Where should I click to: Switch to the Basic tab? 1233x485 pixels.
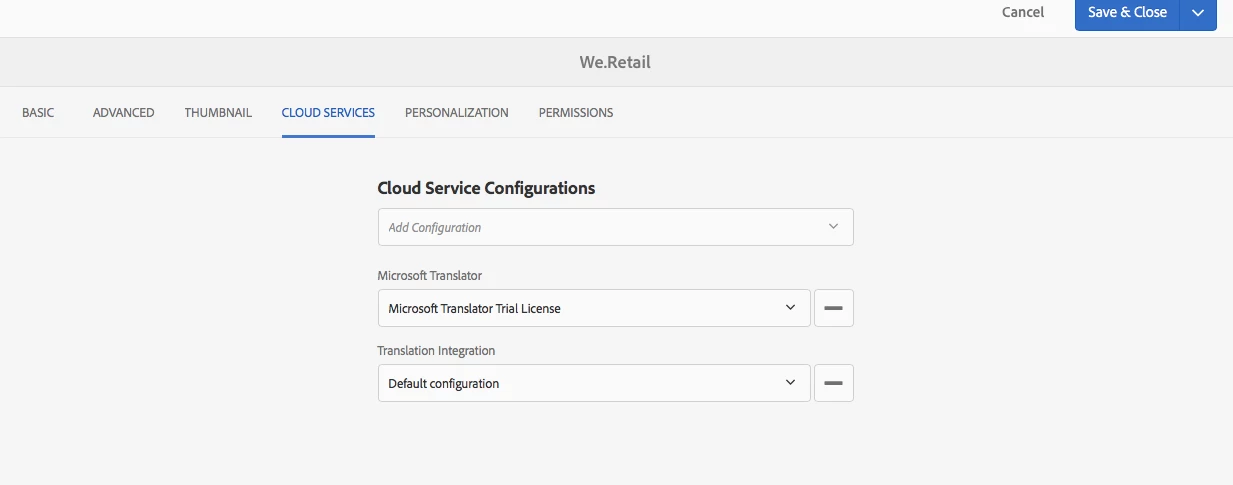38,113
